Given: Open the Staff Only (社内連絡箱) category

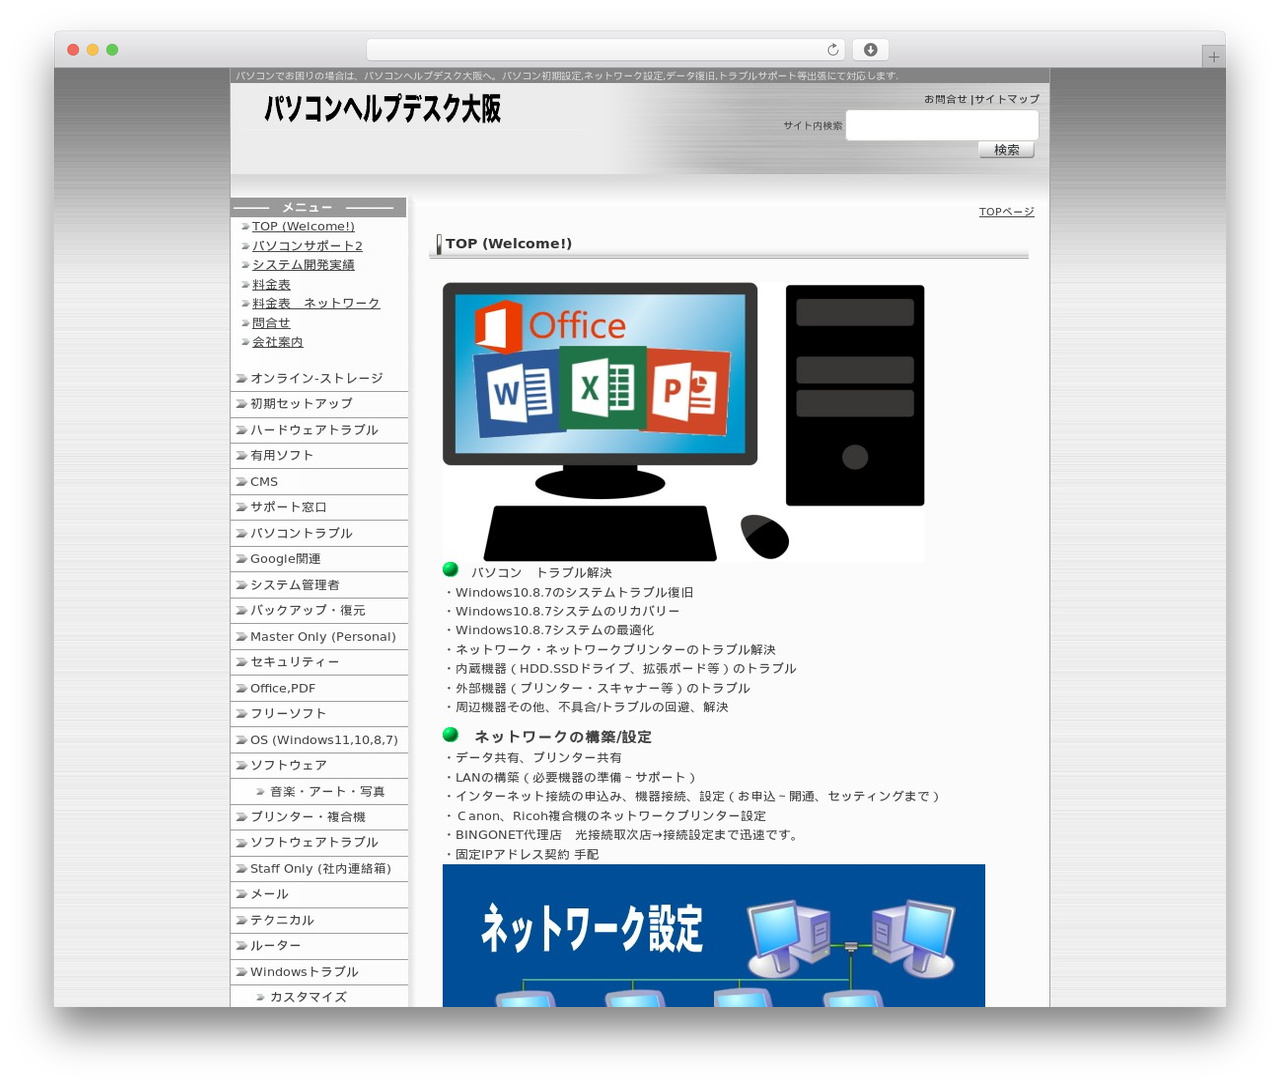Looking at the screenshot, I should [x=319, y=869].
